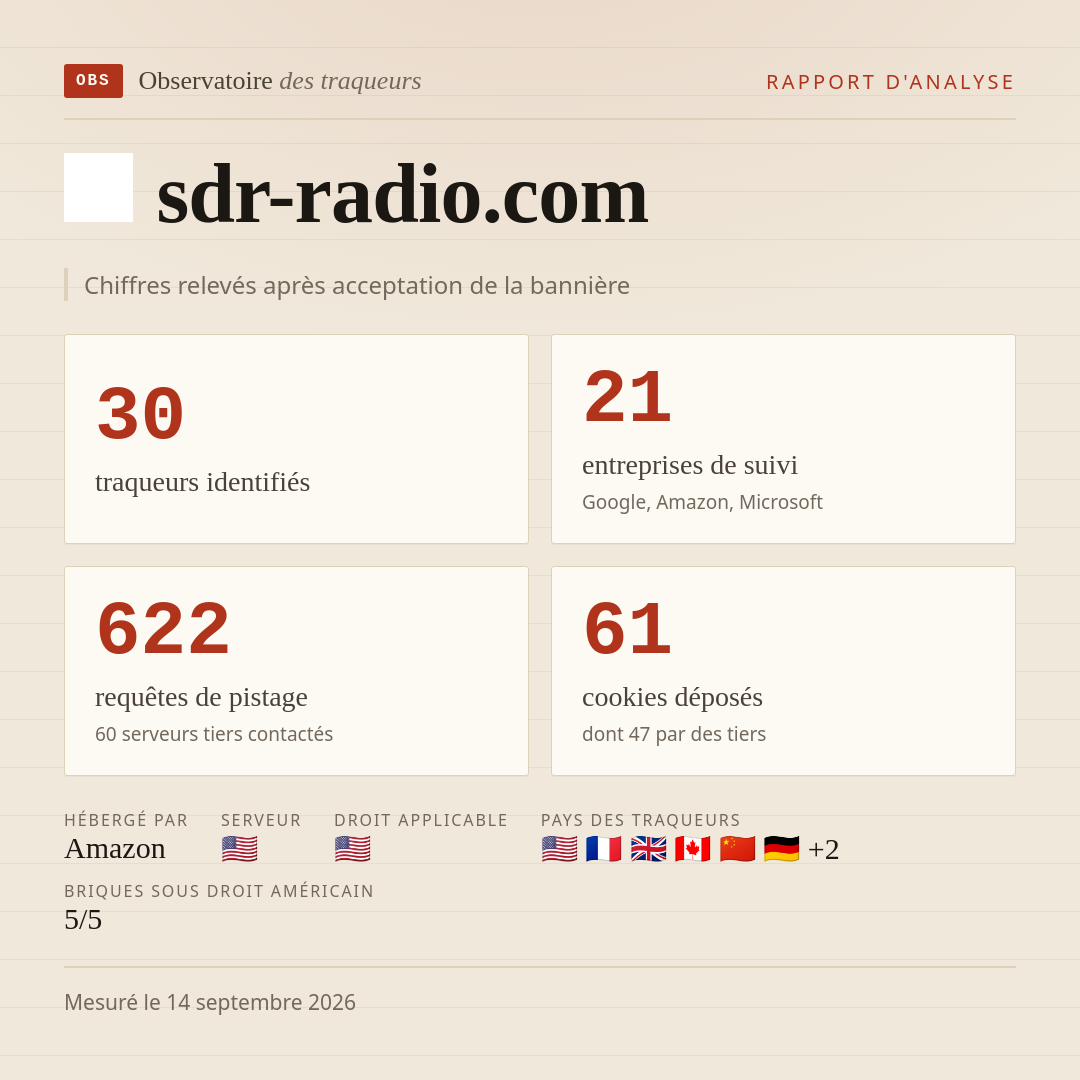
Task: Click the 60 serveurs tiers contactés text
Action: point(214,734)
